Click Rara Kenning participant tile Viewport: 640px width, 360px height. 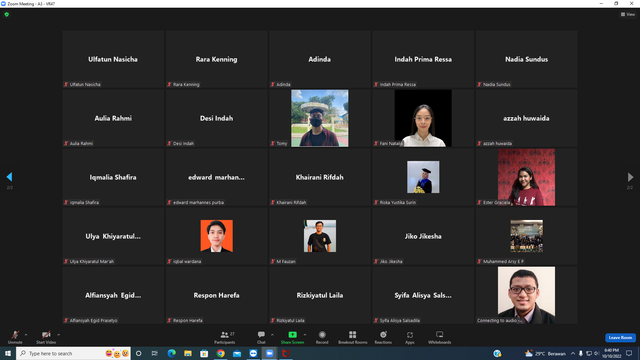click(216, 59)
